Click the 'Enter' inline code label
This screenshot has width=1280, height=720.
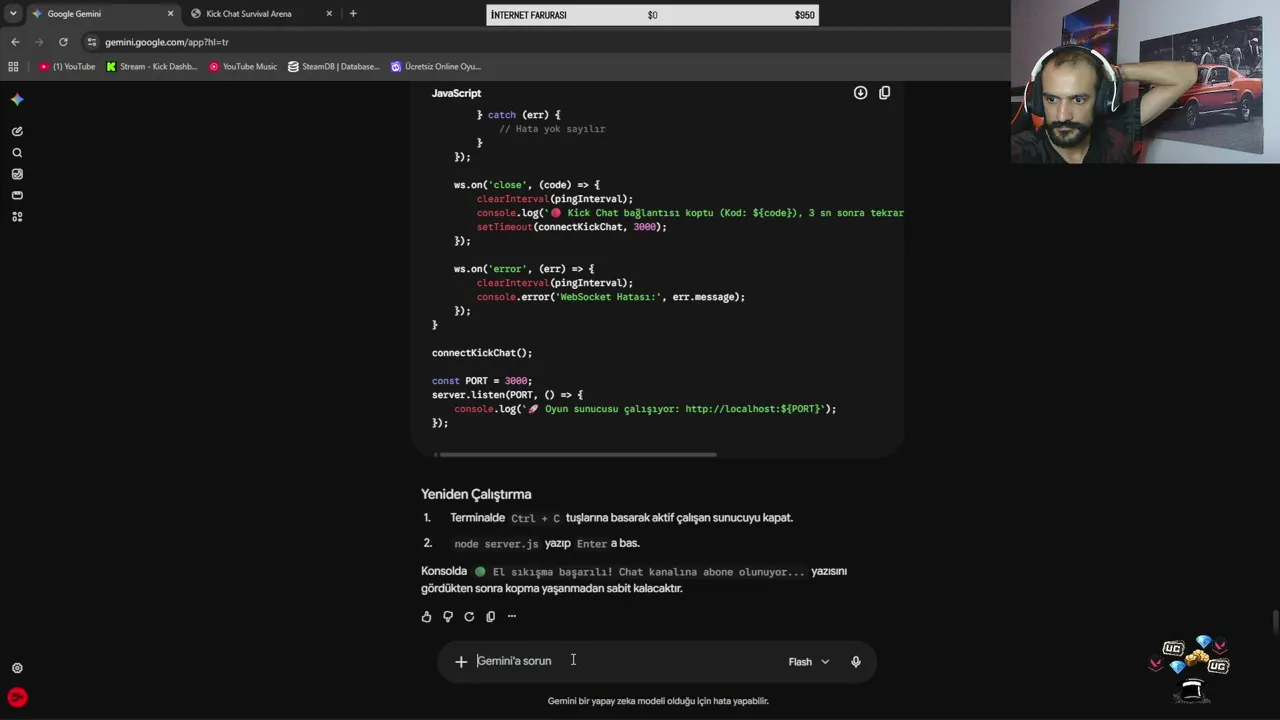pyautogui.click(x=592, y=544)
